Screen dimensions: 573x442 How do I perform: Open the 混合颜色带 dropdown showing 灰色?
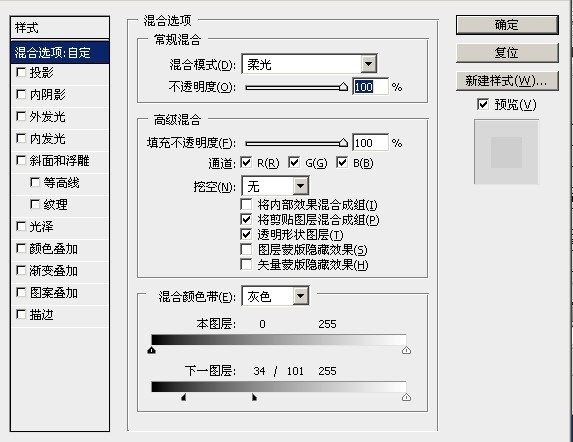click(x=275, y=296)
